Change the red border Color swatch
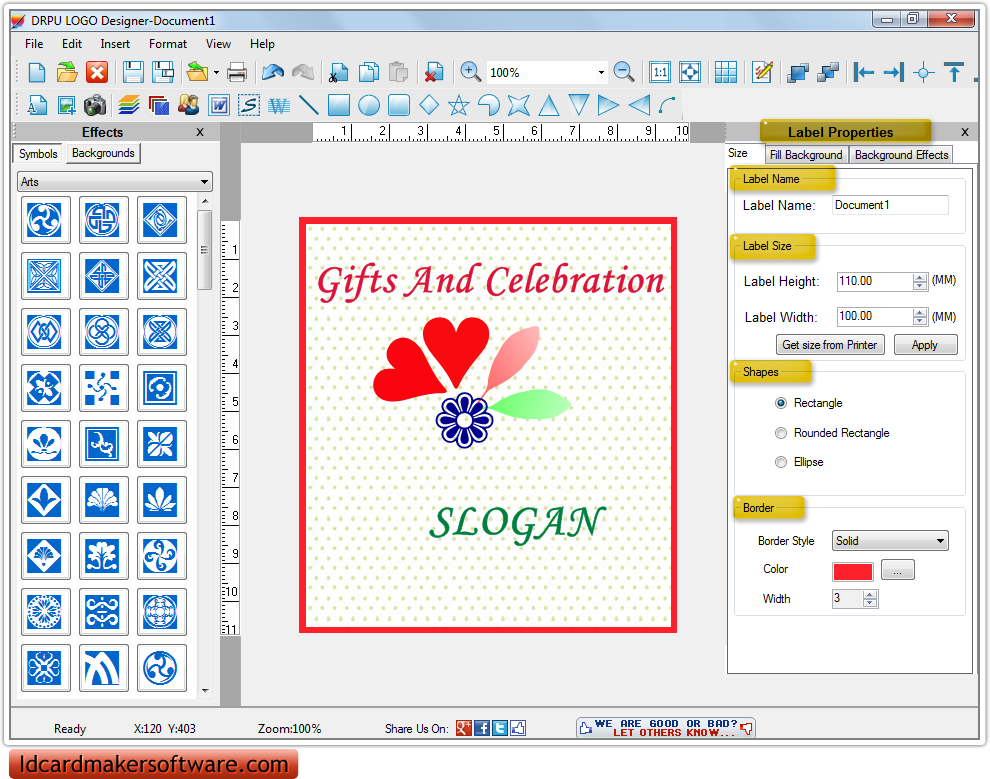The height and width of the screenshot is (779, 990). [x=852, y=570]
